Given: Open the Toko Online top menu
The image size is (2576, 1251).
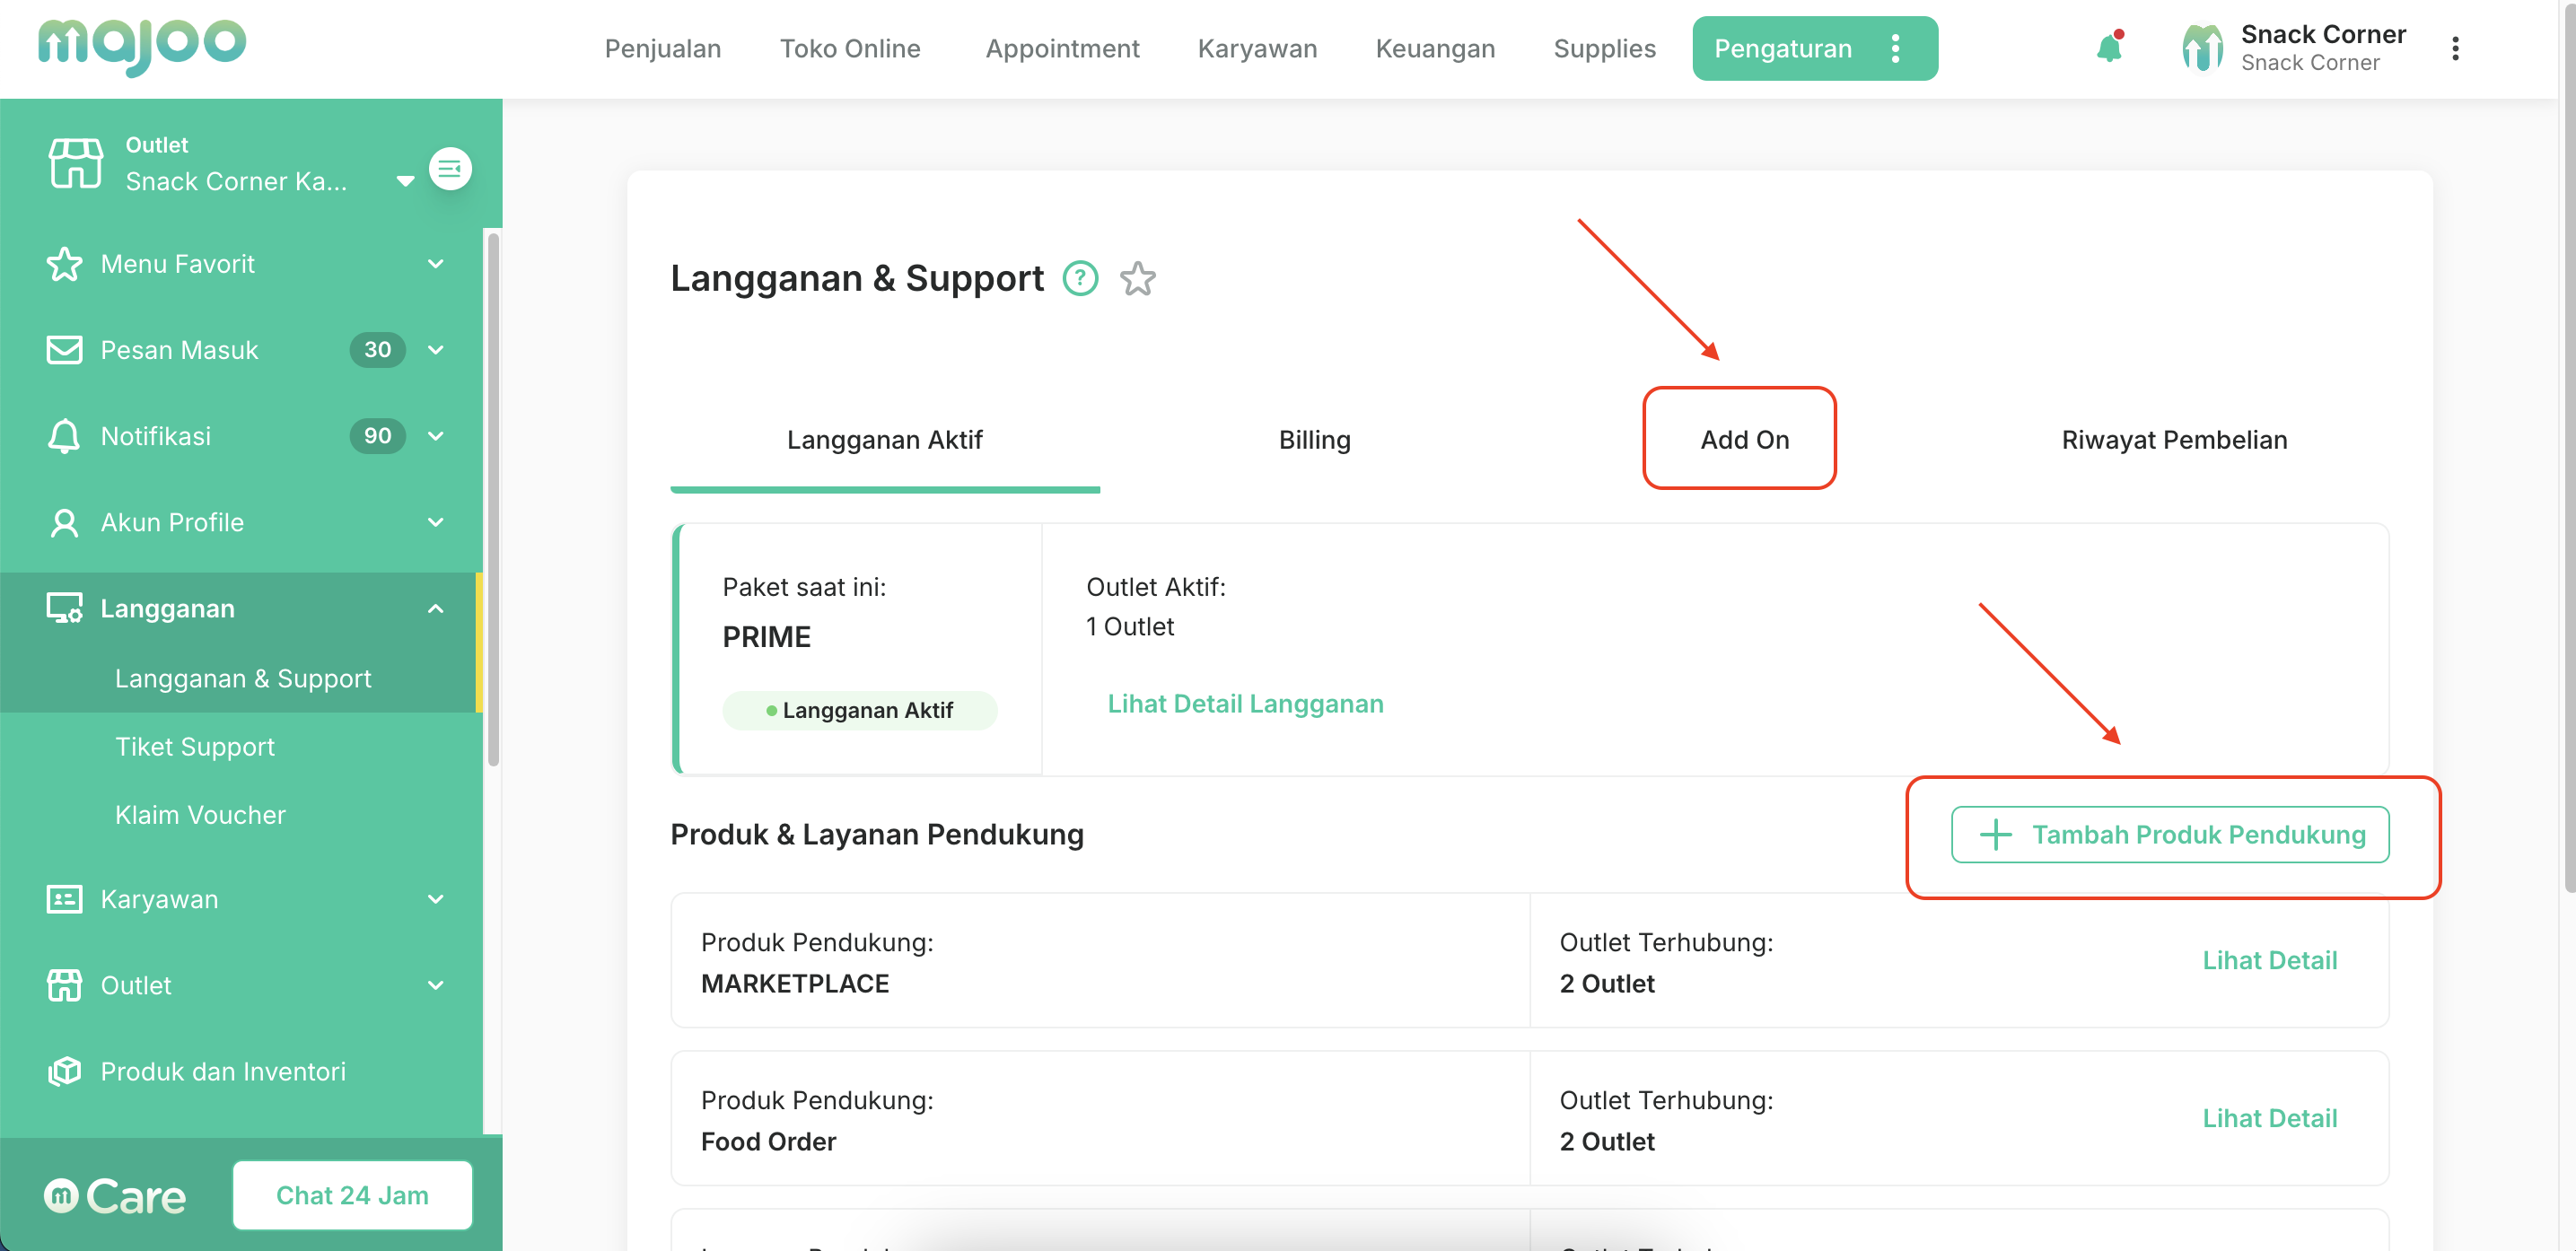Looking at the screenshot, I should [x=850, y=48].
